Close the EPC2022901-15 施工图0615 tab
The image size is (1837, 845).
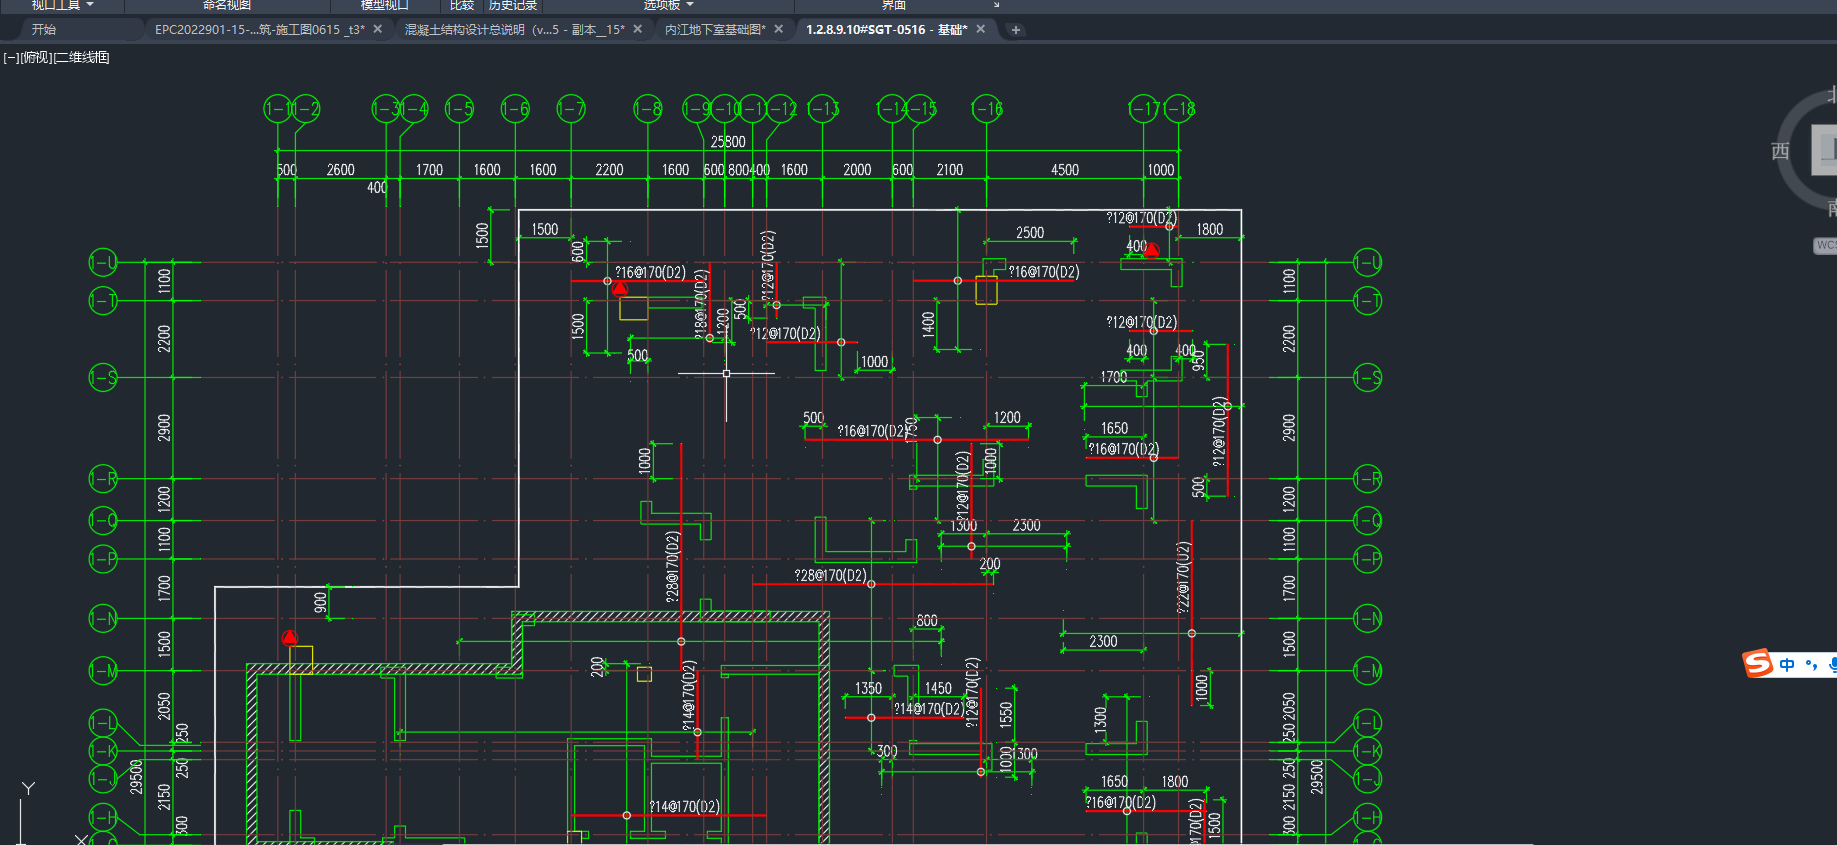pos(378,30)
